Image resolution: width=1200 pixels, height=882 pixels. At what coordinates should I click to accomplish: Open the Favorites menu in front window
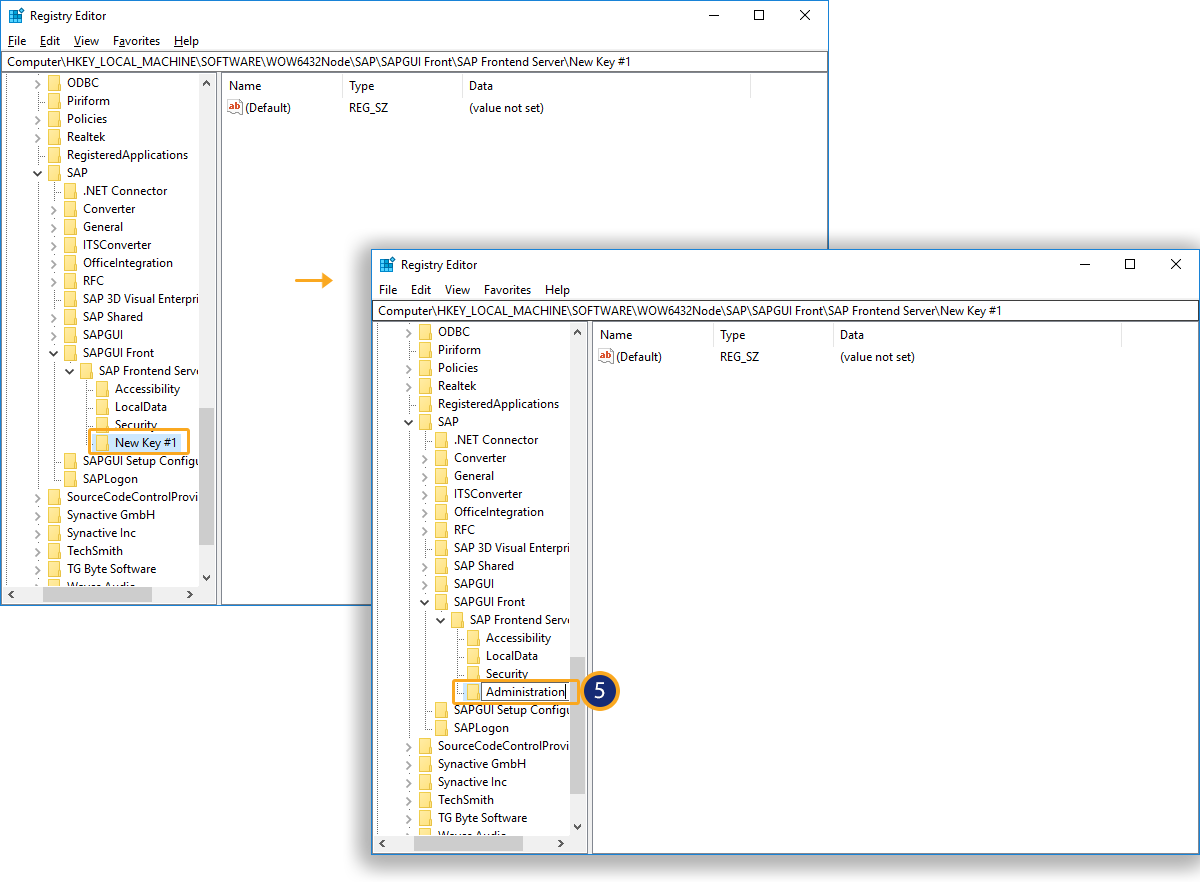tap(507, 290)
